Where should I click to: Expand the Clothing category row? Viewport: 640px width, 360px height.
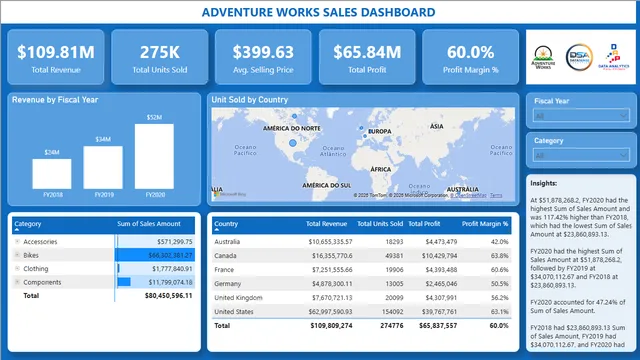[17, 269]
